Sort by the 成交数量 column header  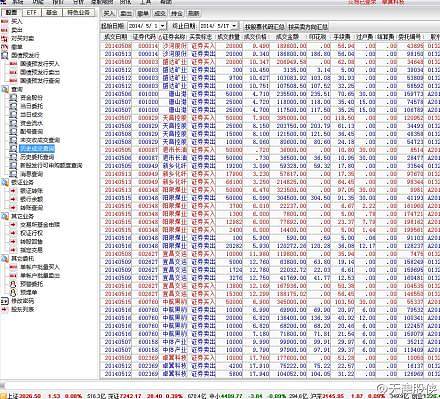coord(229,37)
